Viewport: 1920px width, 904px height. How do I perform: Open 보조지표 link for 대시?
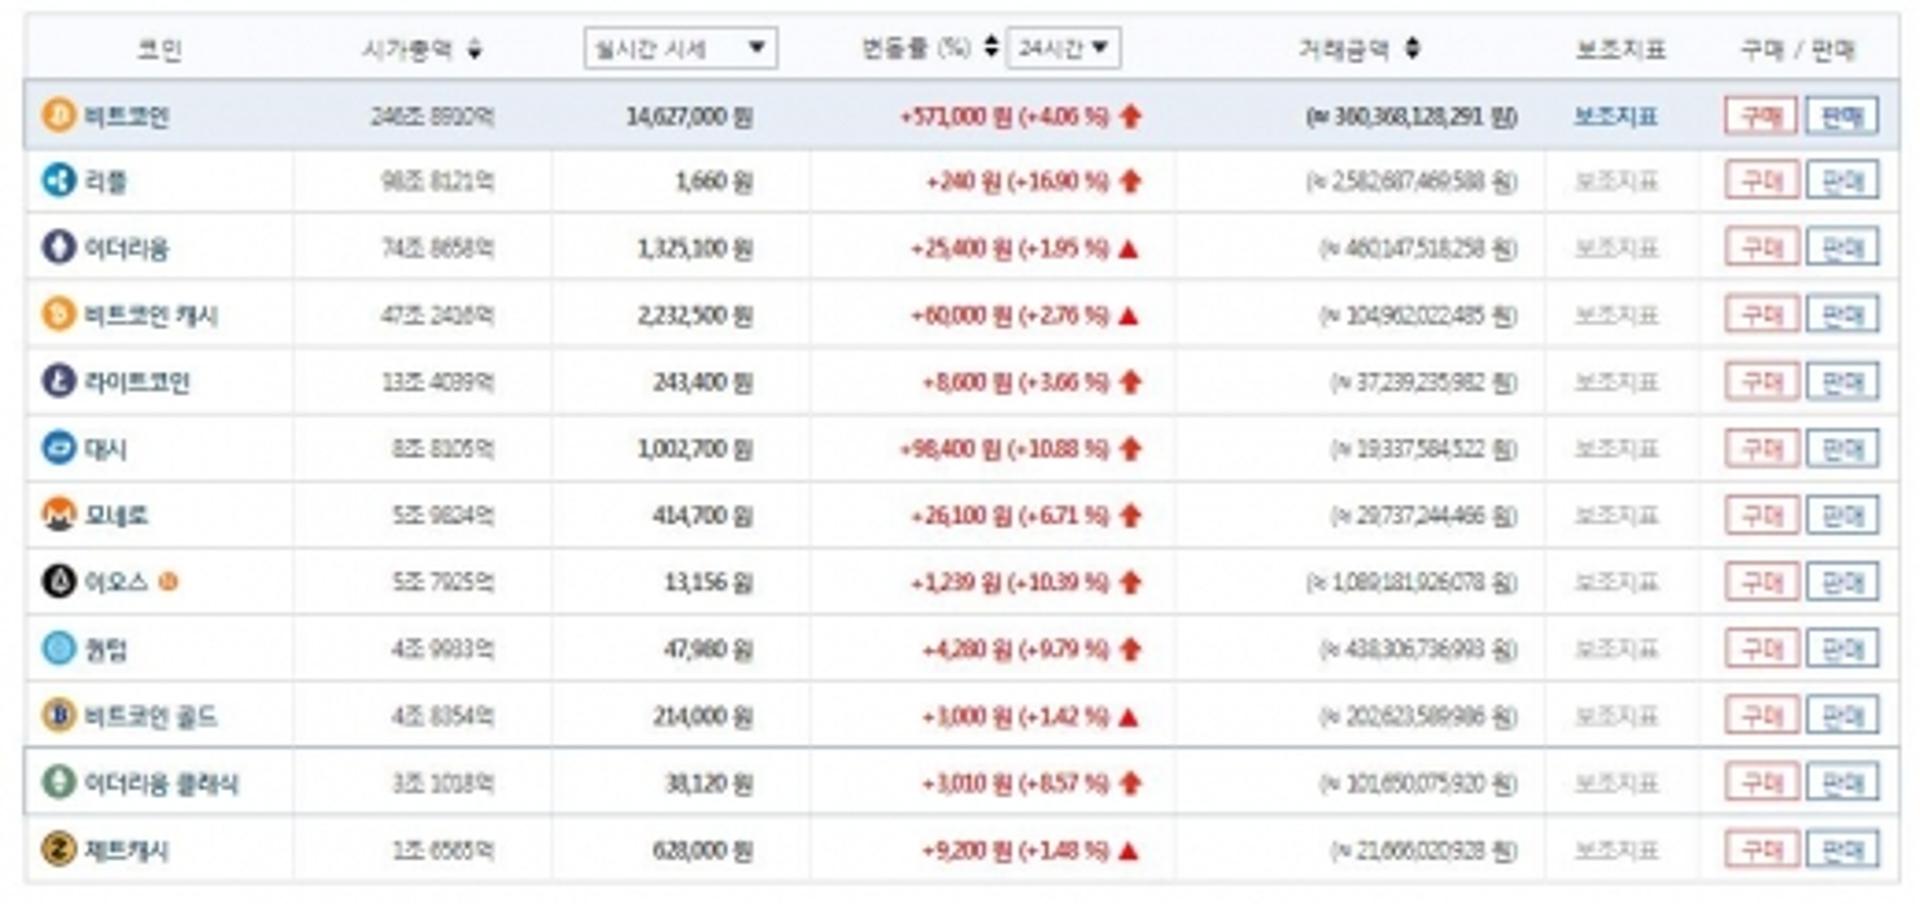coord(1616,448)
